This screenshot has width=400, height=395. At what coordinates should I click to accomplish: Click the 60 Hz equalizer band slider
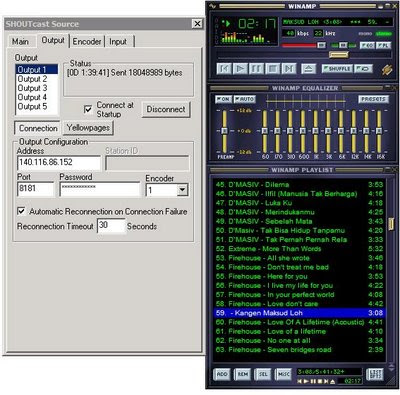tap(265, 131)
